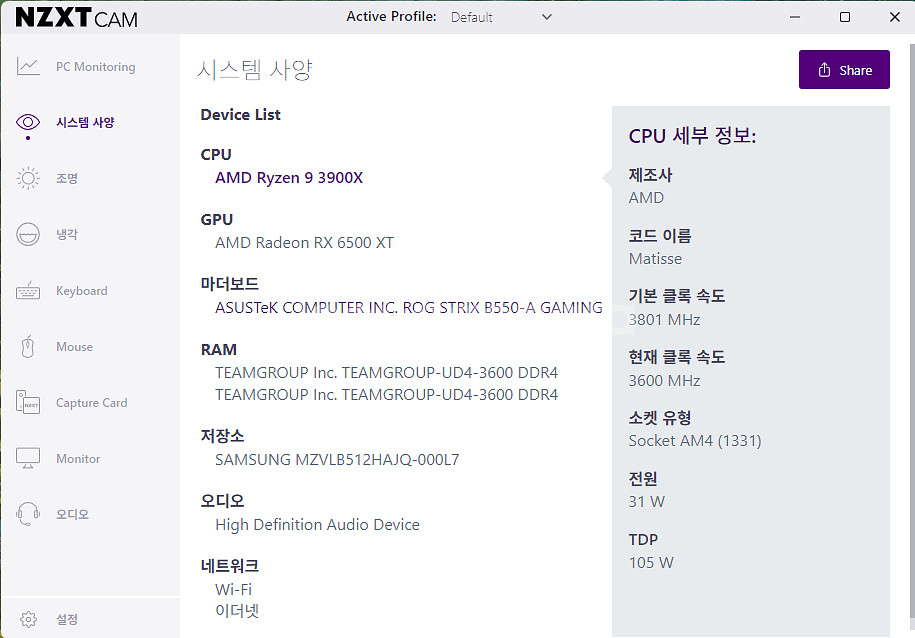915x638 pixels.
Task: Click the 'RAM' category label
Action: click(219, 349)
